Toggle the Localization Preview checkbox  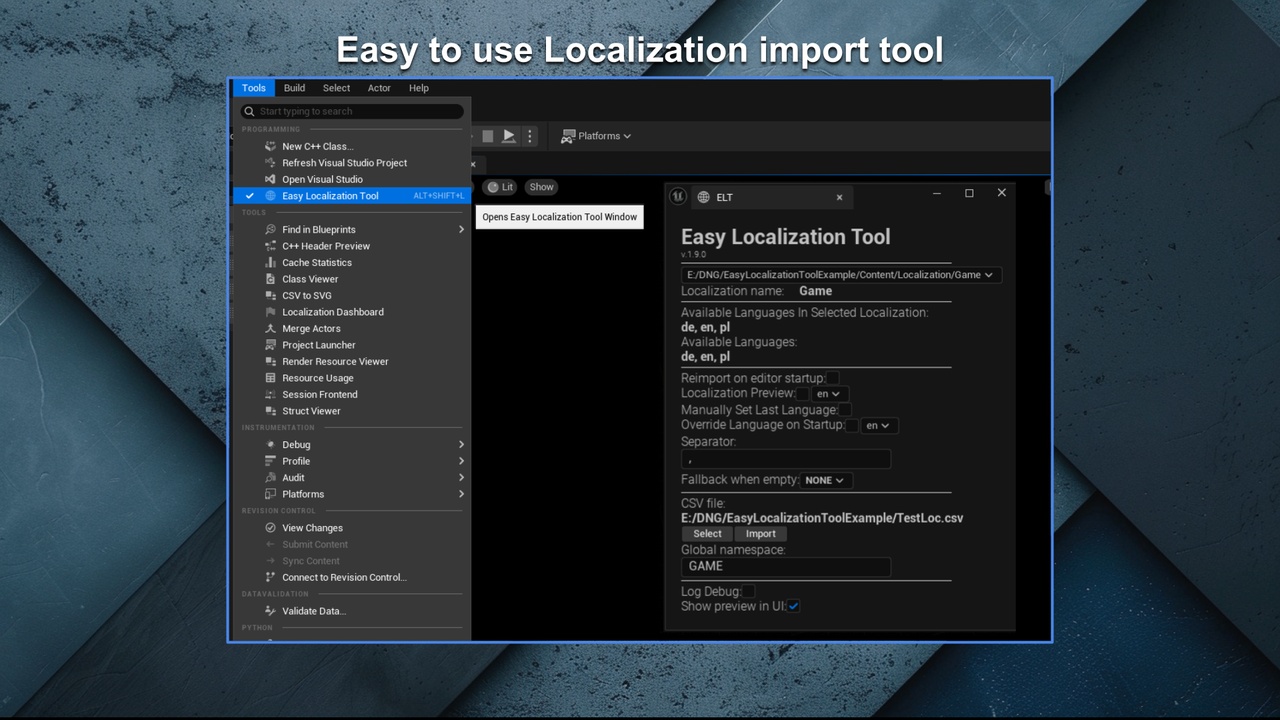click(802, 394)
